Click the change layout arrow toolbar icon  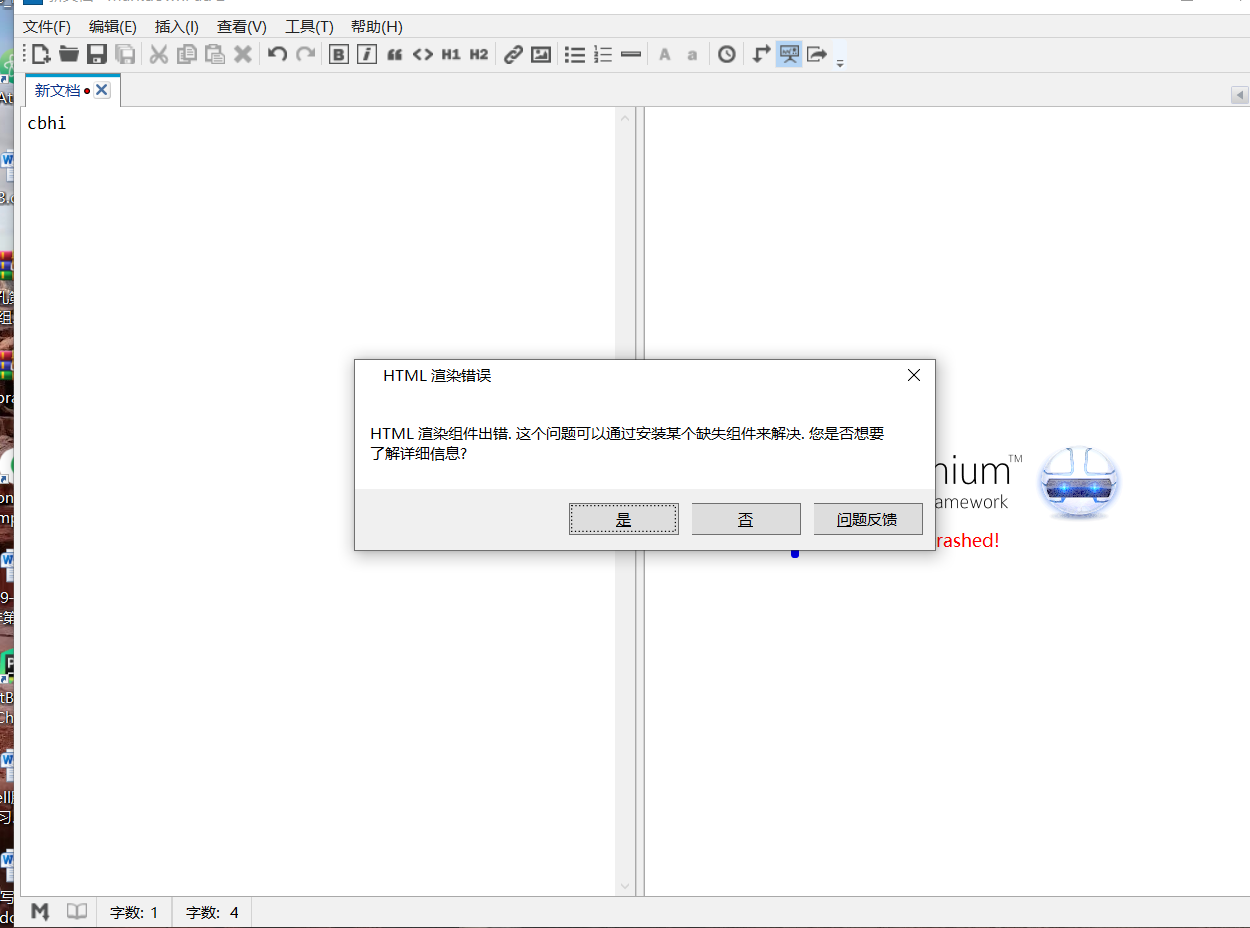point(761,54)
